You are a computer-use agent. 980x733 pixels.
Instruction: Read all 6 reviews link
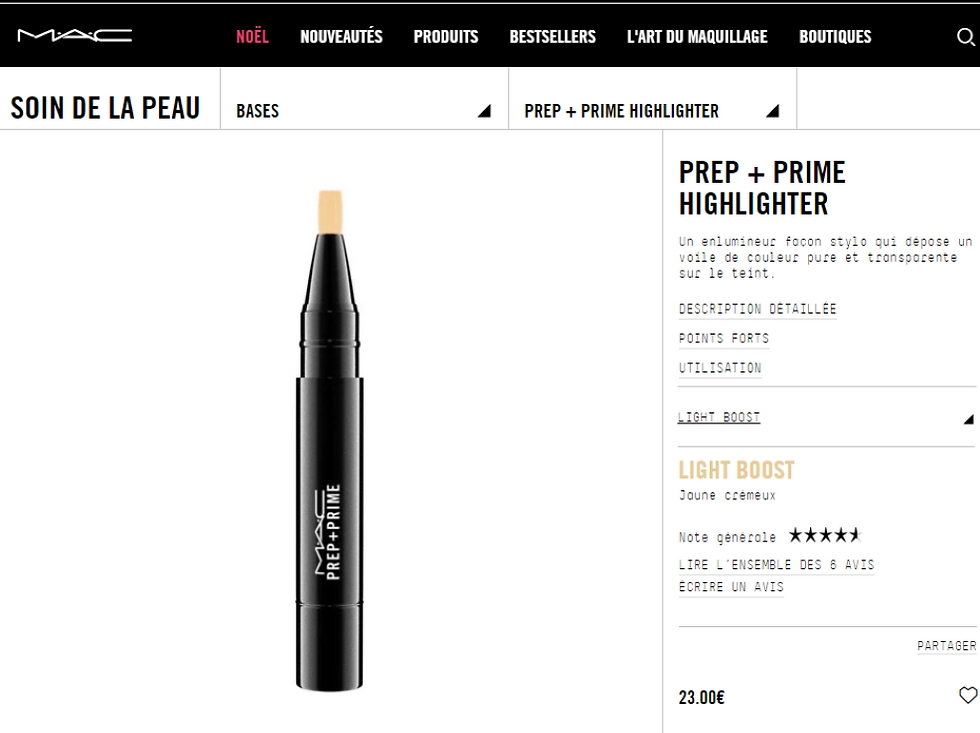coord(776,565)
